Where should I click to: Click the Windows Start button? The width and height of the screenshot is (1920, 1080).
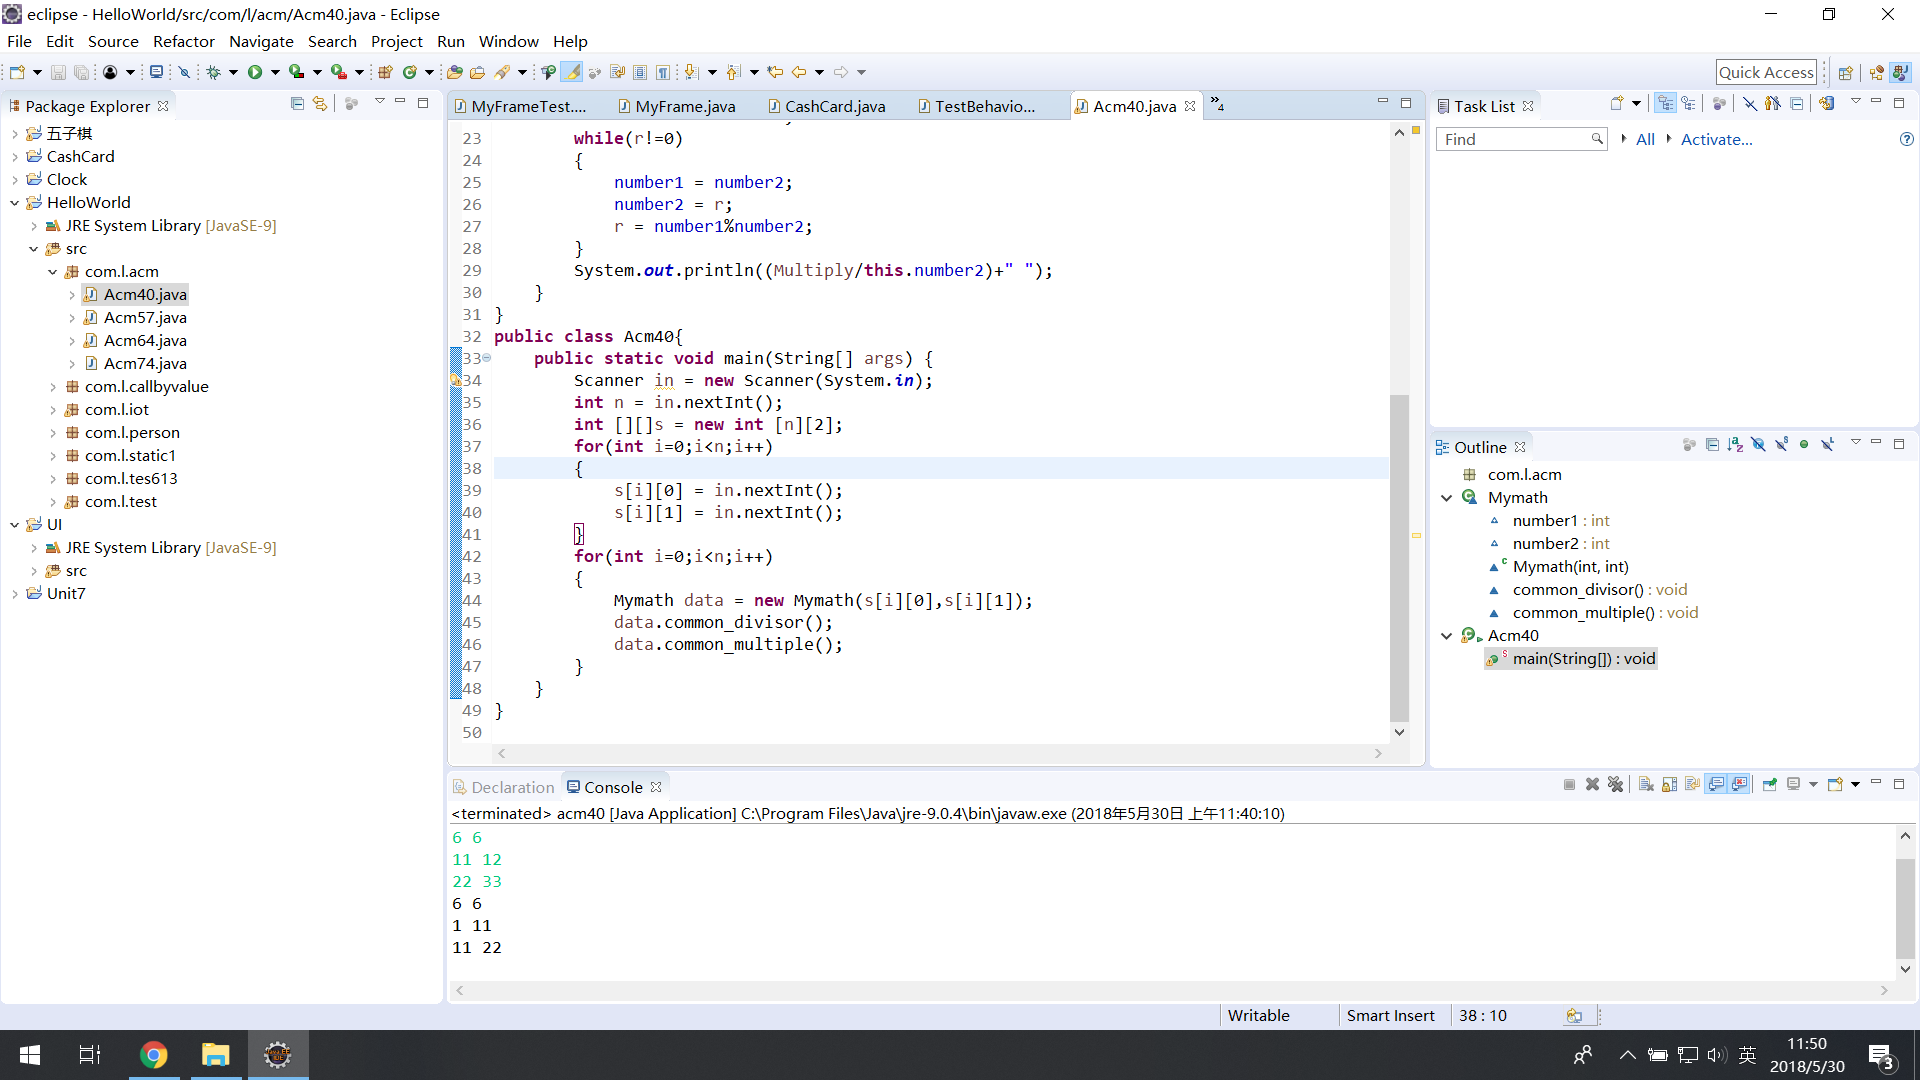pos(30,1055)
